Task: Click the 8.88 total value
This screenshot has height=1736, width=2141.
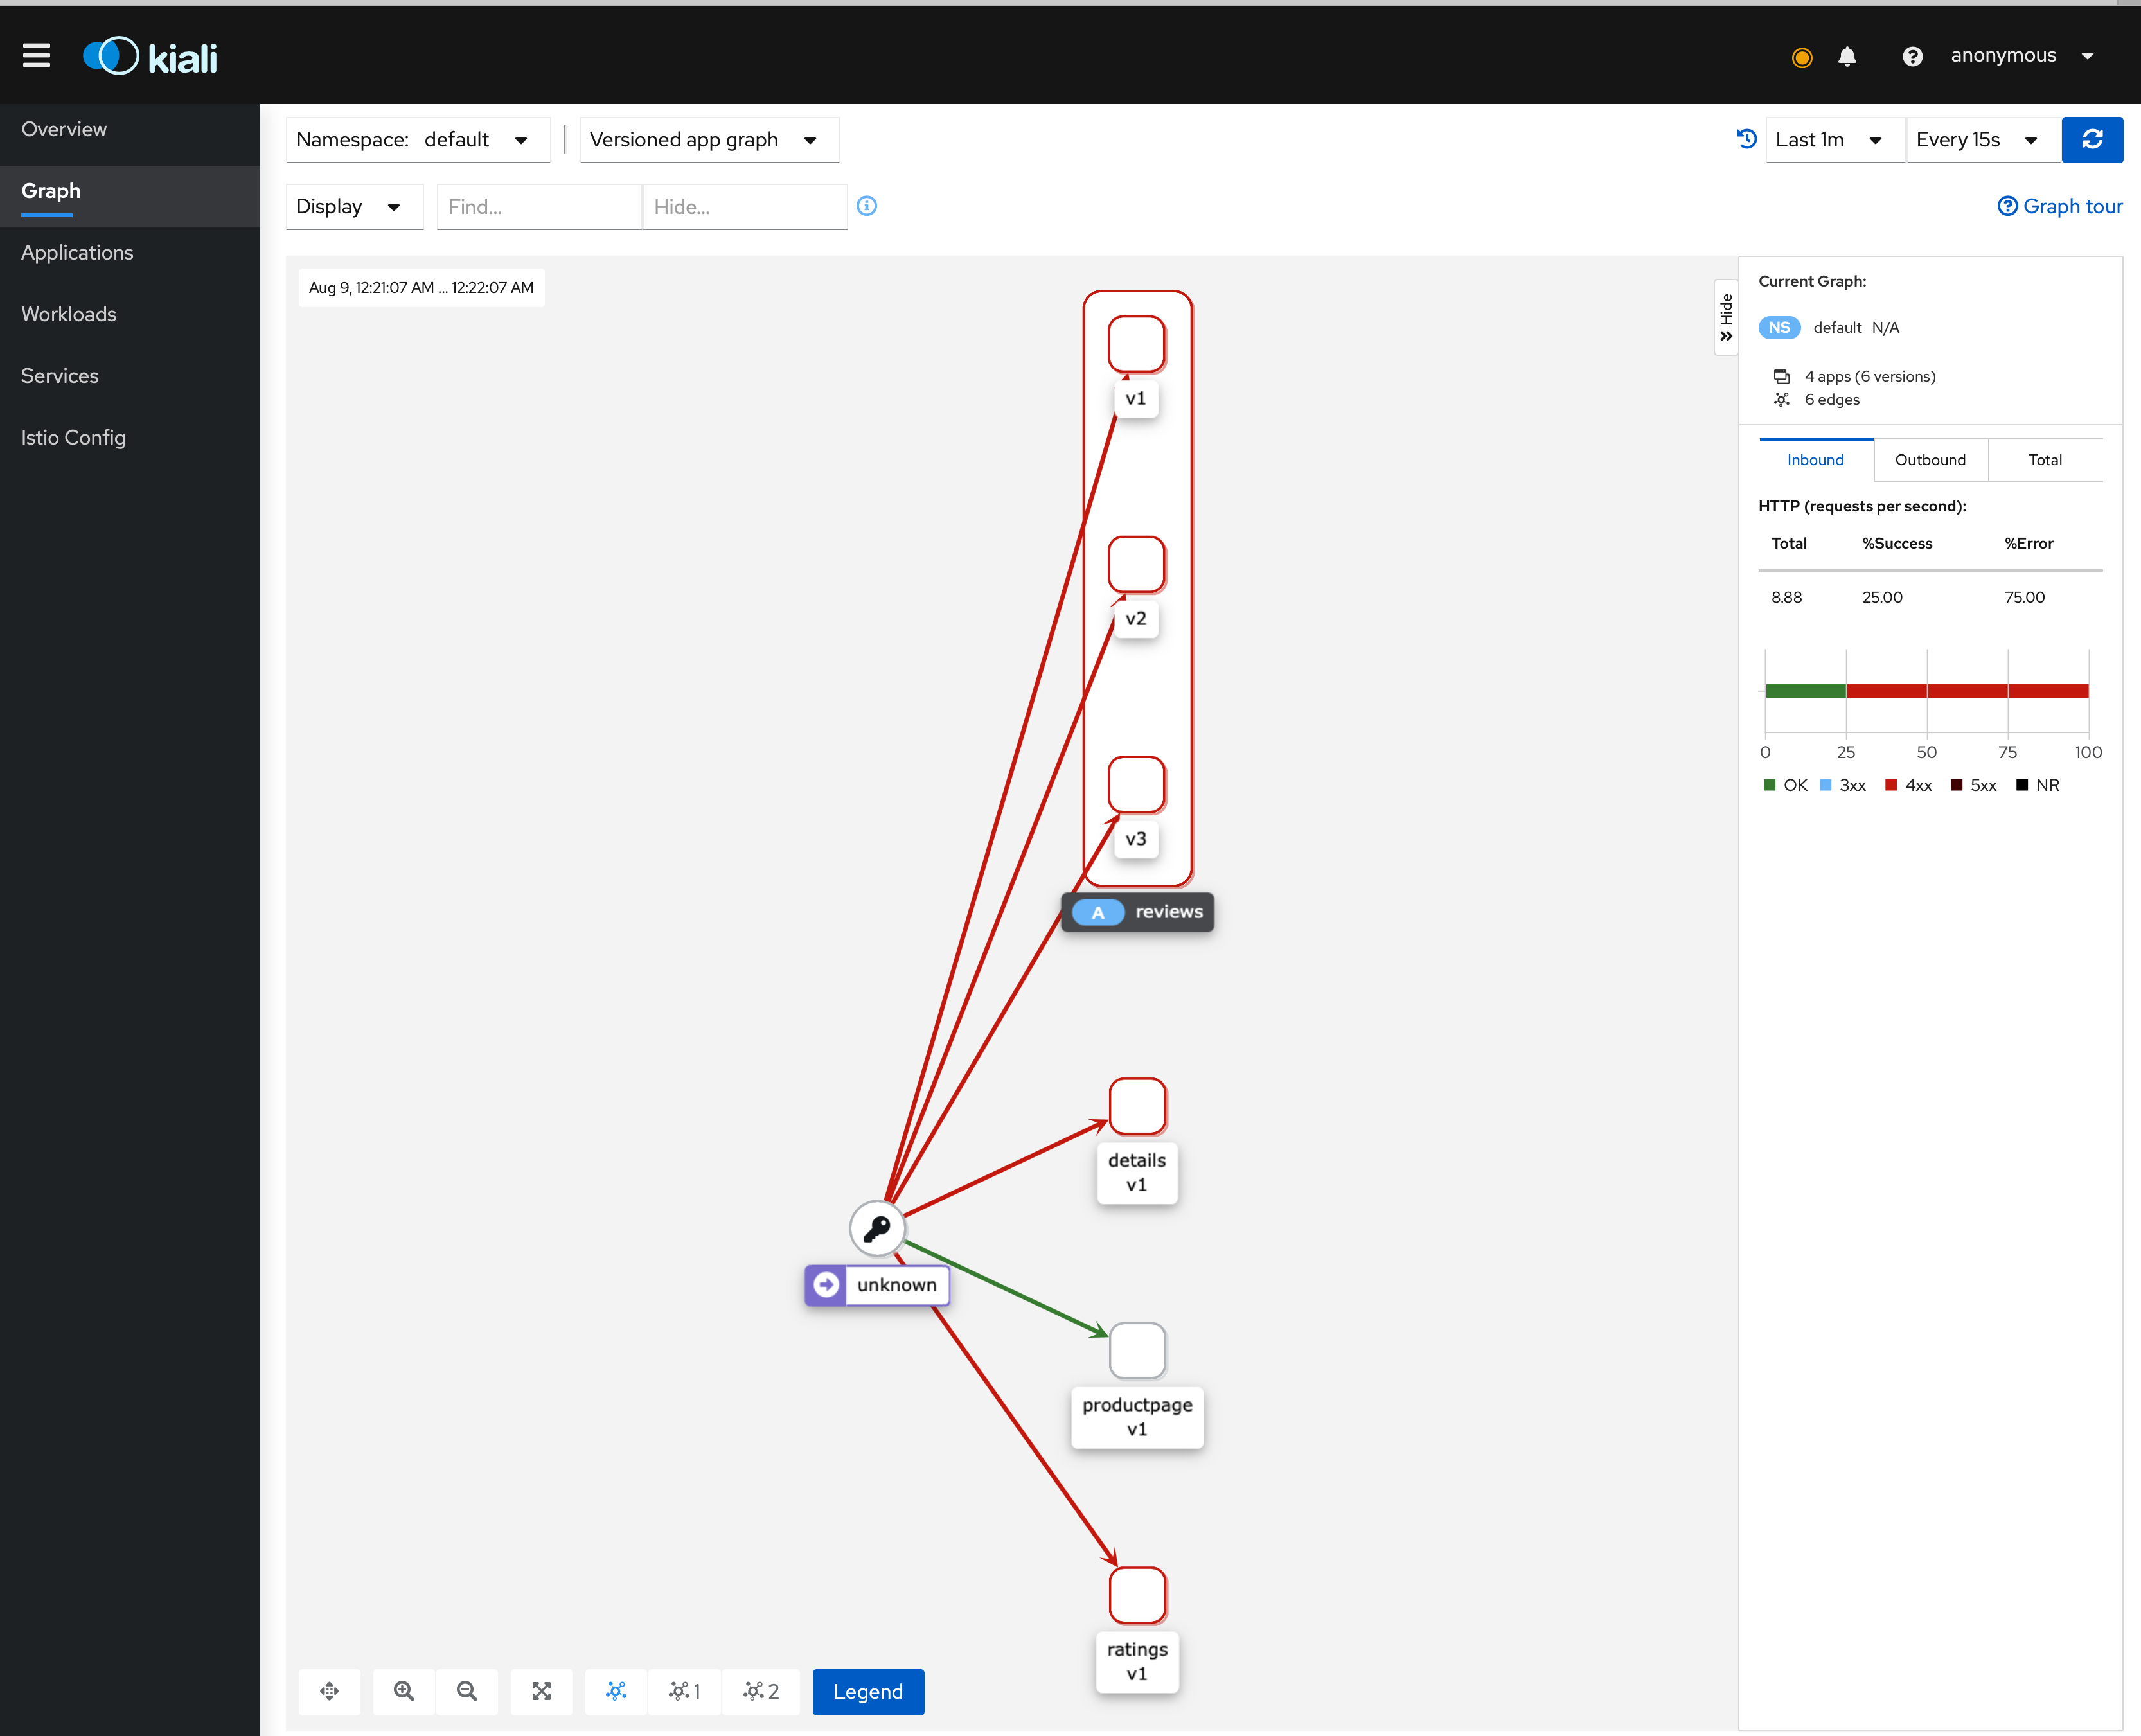Action: click(1787, 597)
